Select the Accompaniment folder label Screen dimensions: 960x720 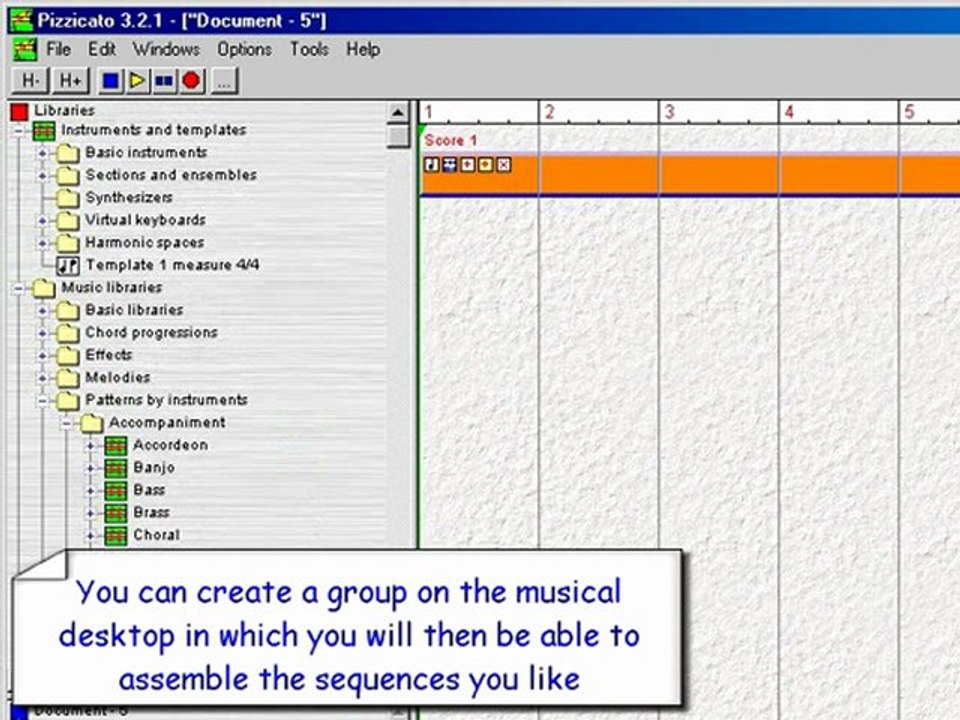(x=167, y=423)
